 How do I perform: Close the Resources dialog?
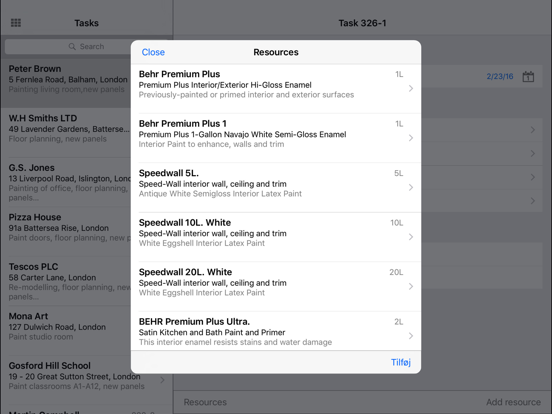(x=153, y=52)
